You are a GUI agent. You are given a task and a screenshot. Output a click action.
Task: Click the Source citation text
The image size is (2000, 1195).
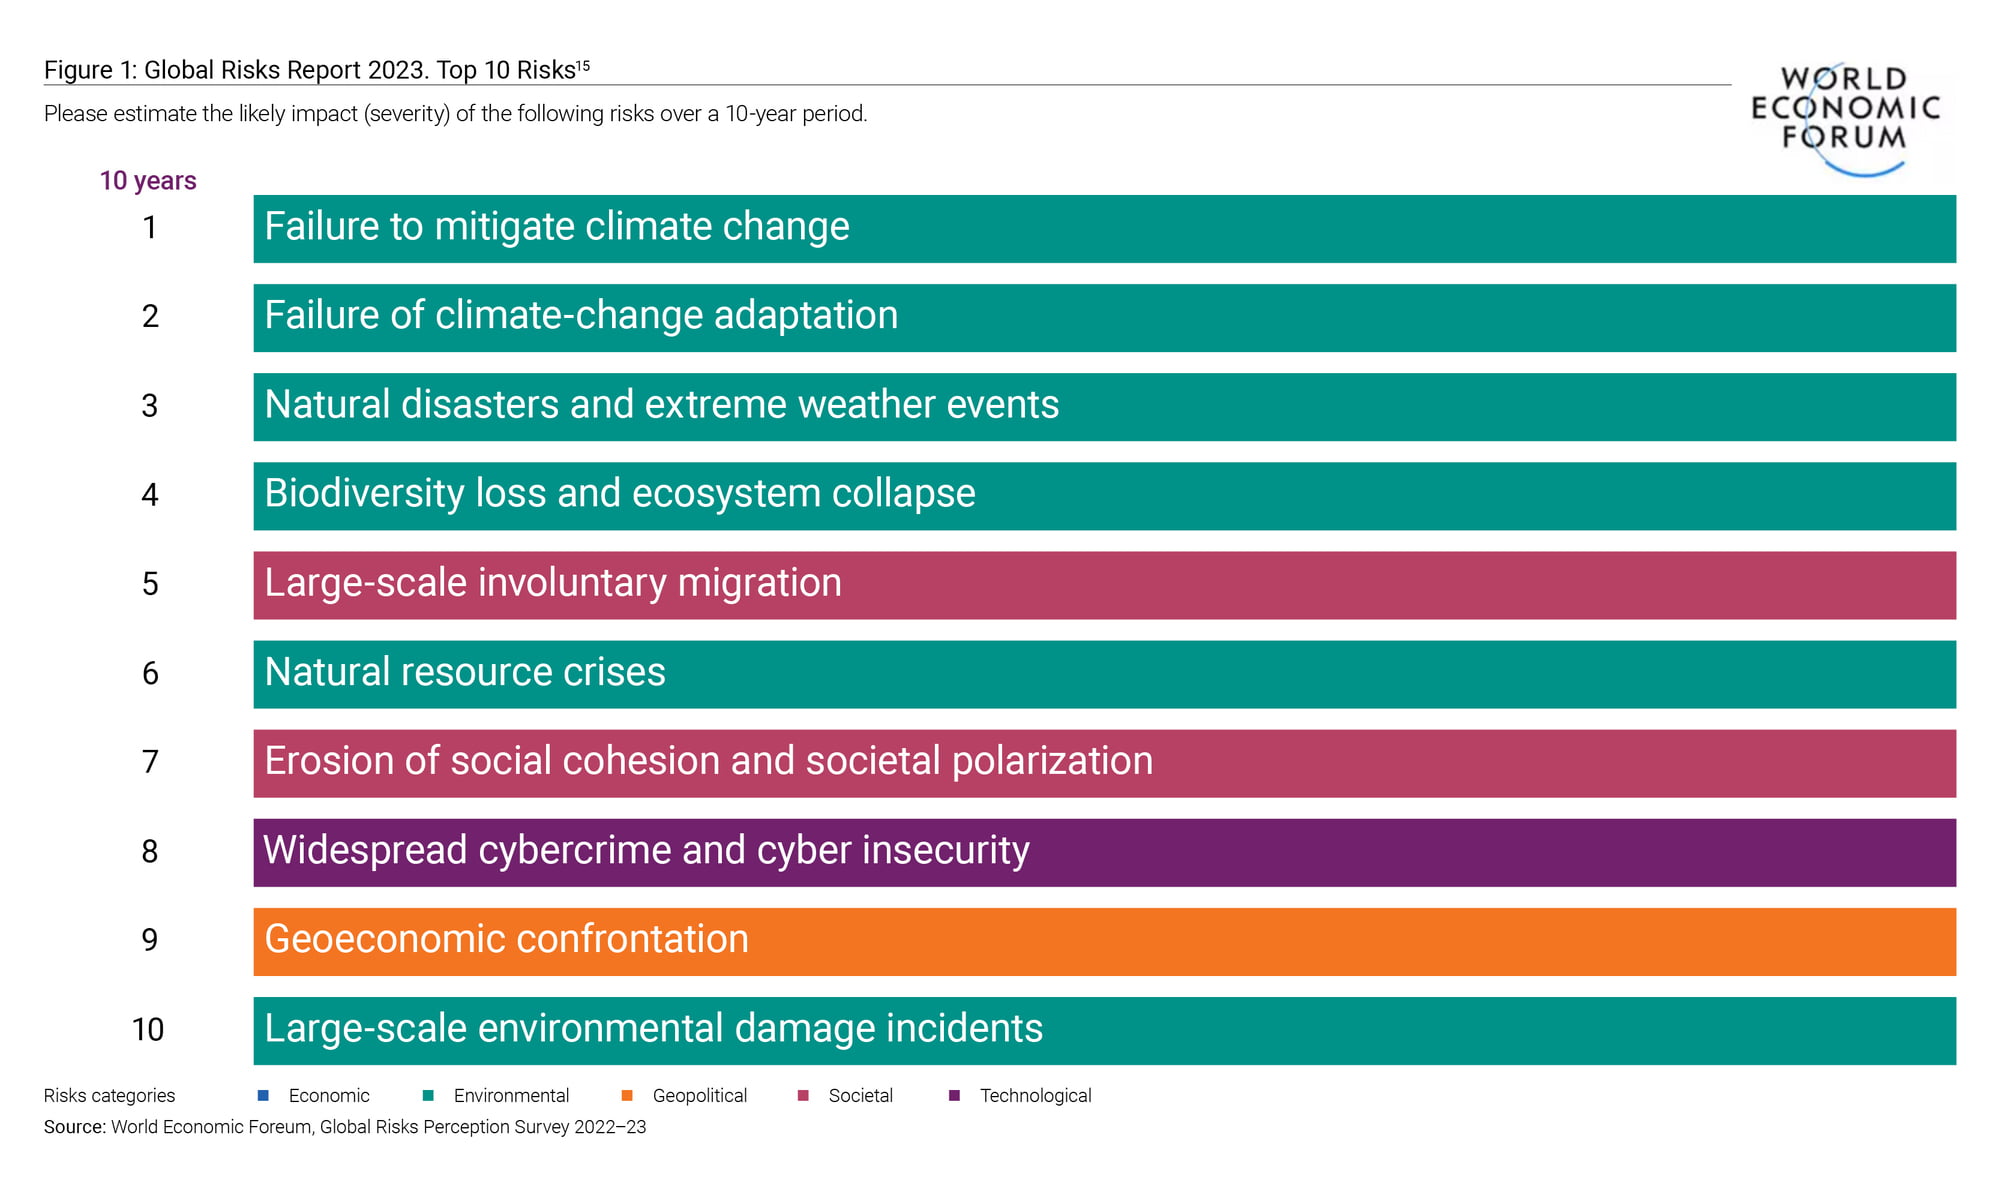(x=345, y=1127)
